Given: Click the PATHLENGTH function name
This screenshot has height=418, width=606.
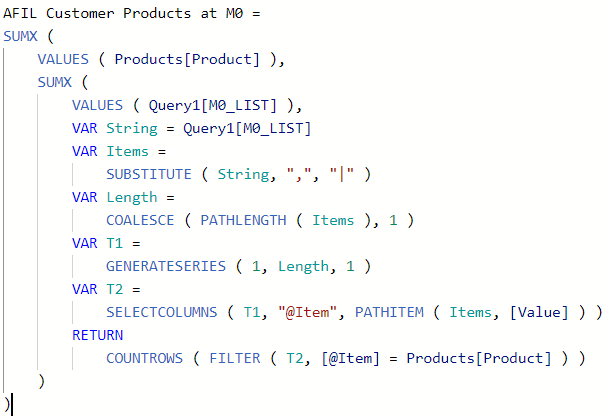Looking at the screenshot, I should tap(243, 221).
